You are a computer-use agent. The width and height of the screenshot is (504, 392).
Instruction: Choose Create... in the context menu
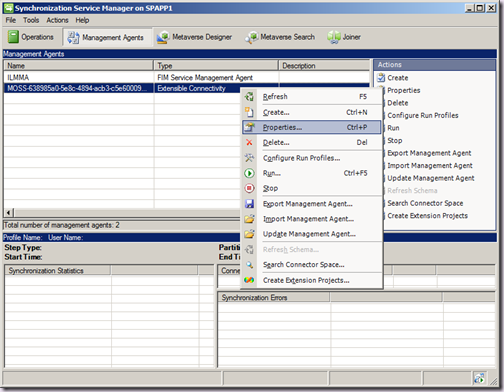(312, 112)
